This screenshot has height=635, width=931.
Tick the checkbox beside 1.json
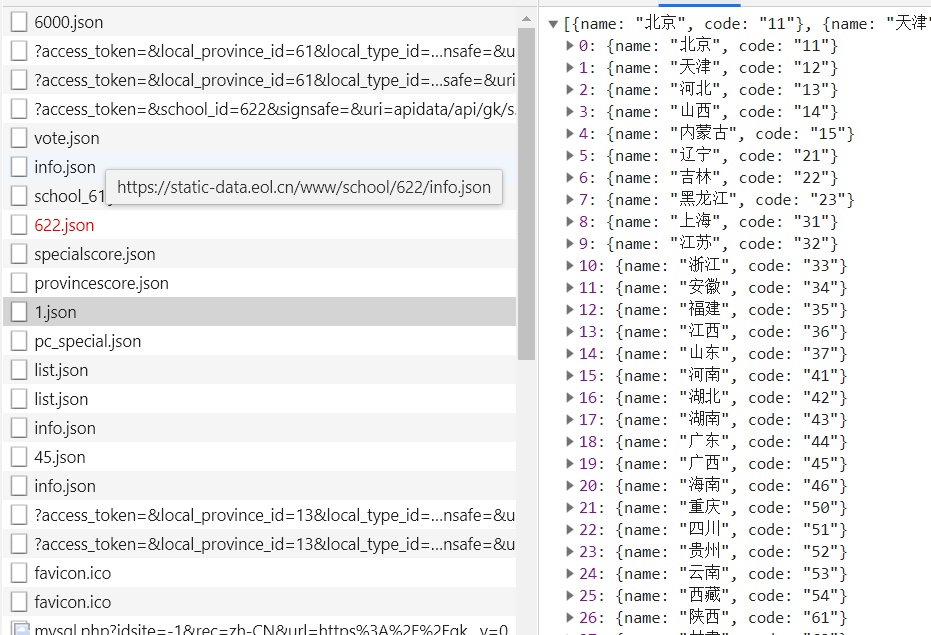click(x=19, y=312)
